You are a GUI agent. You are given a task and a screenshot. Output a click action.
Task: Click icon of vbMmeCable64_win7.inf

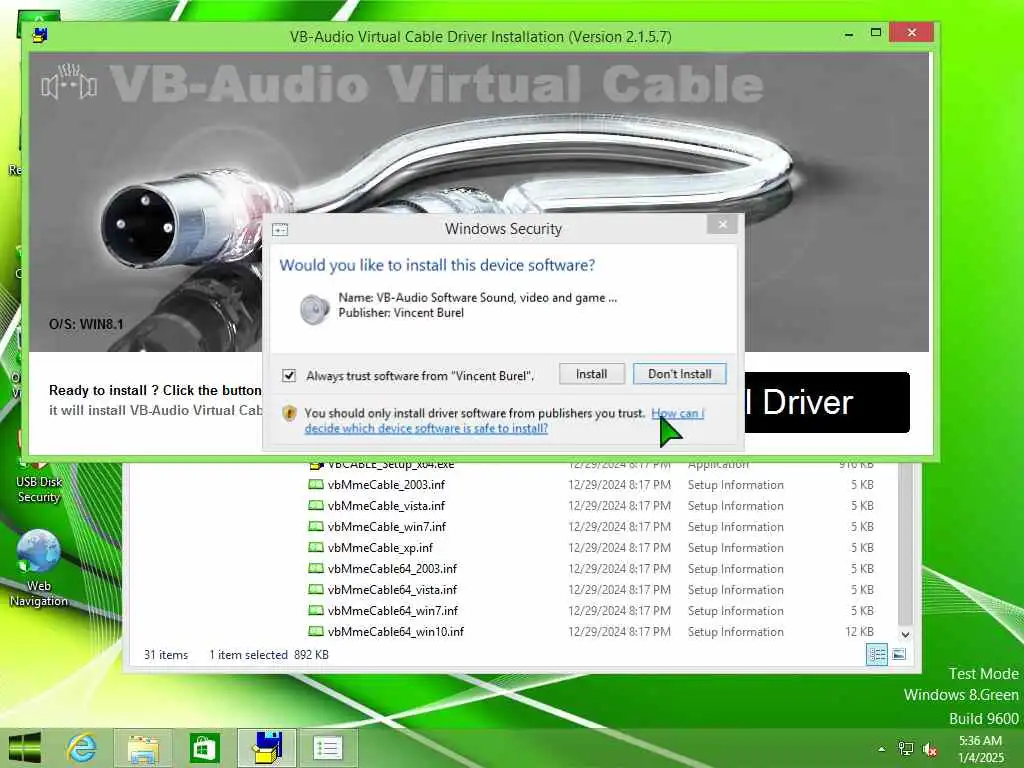316,611
